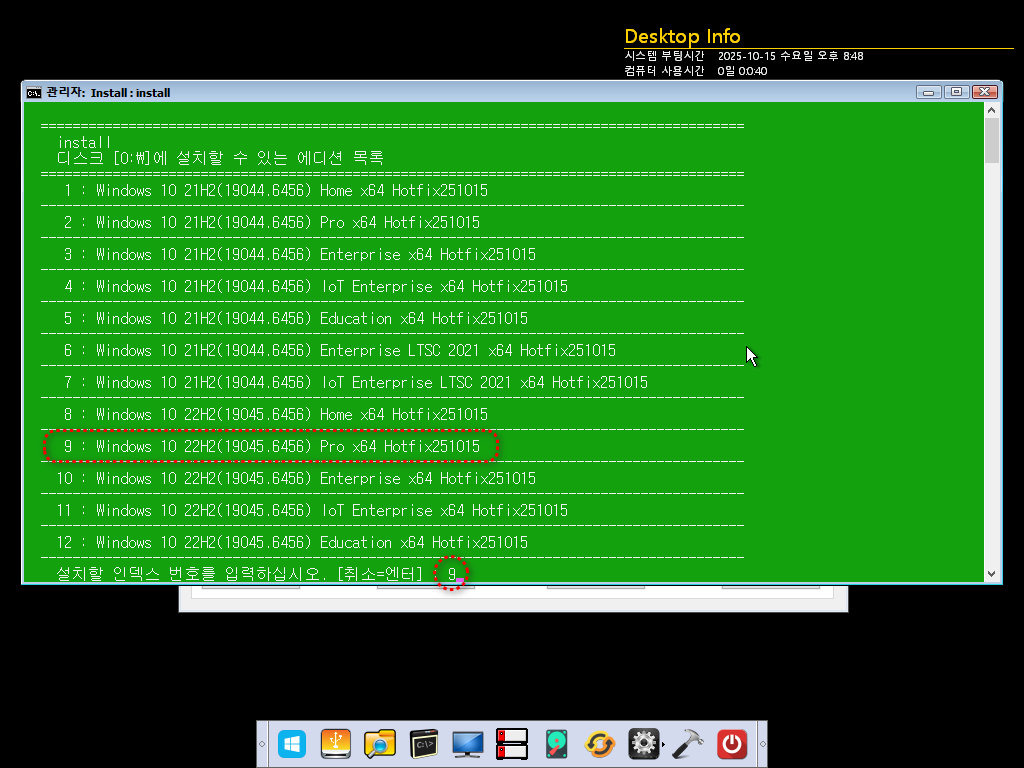Image resolution: width=1024 pixels, height=768 pixels.
Task: Select row 12 22H2 Education x64
Action: (x=292, y=543)
